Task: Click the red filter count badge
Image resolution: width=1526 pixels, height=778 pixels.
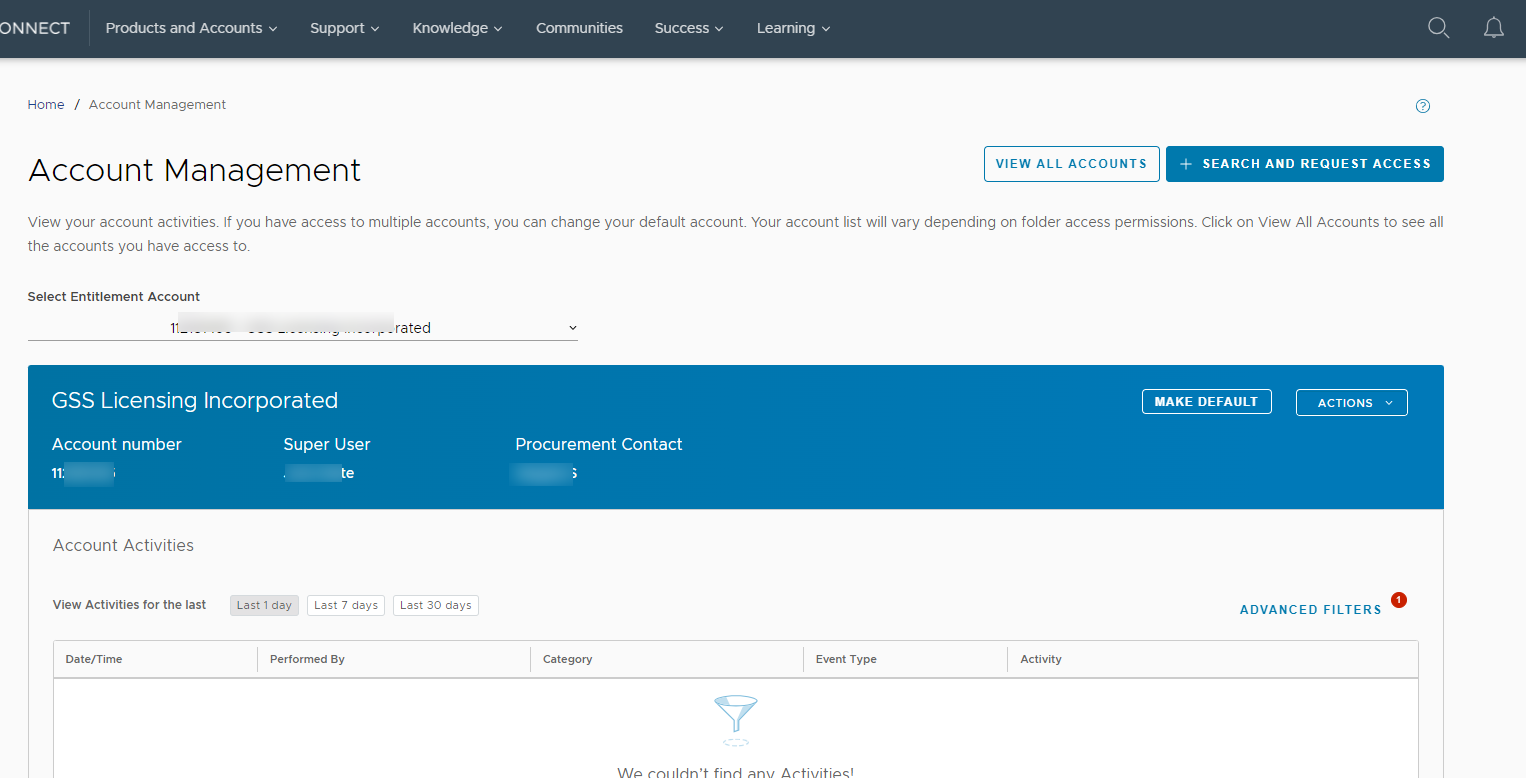Action: pos(1399,600)
